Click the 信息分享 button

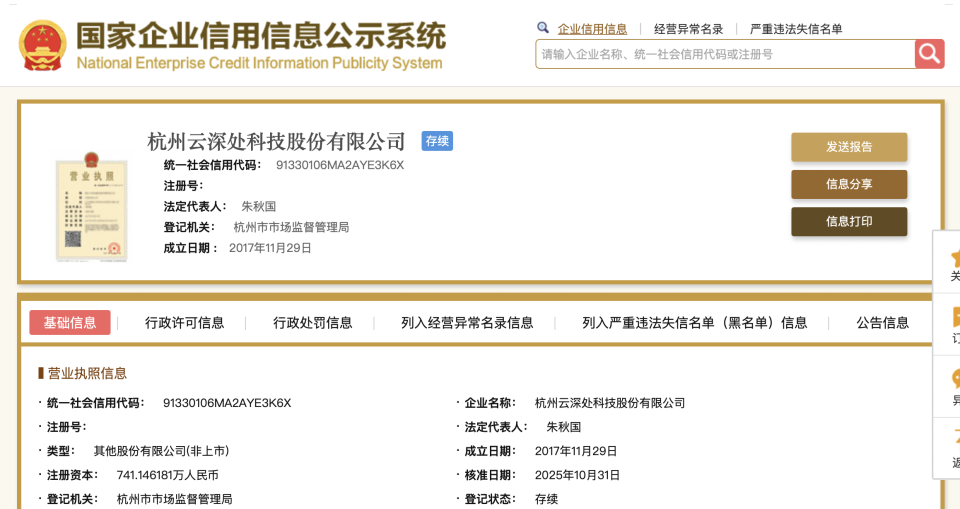(849, 184)
